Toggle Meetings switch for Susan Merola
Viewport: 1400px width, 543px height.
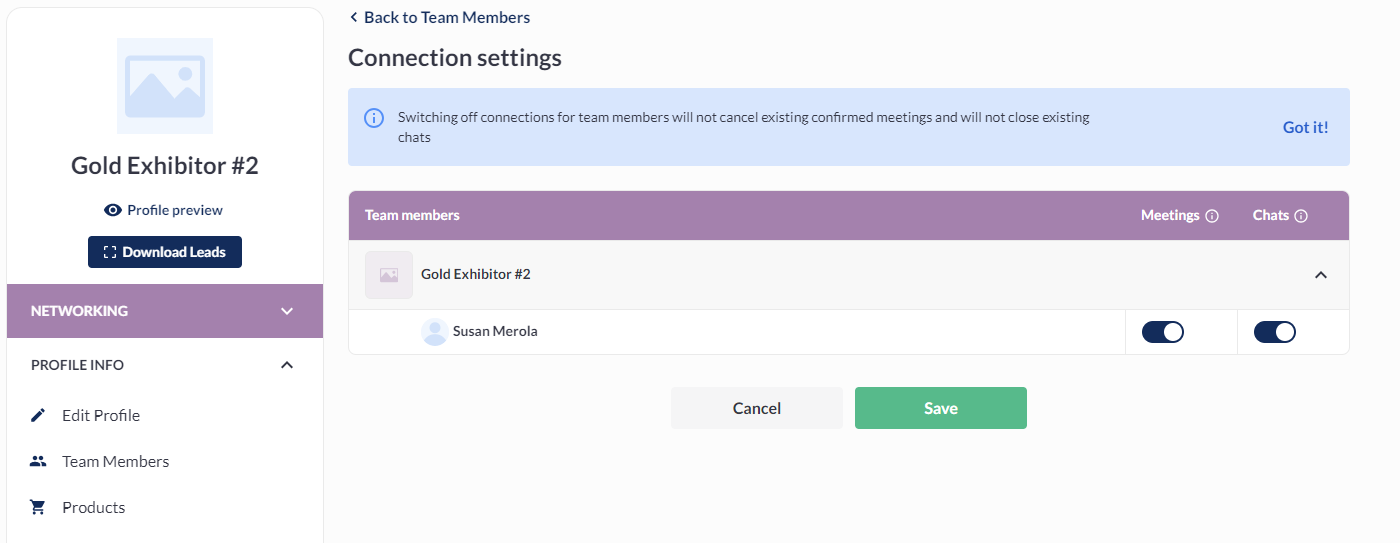click(x=1162, y=332)
